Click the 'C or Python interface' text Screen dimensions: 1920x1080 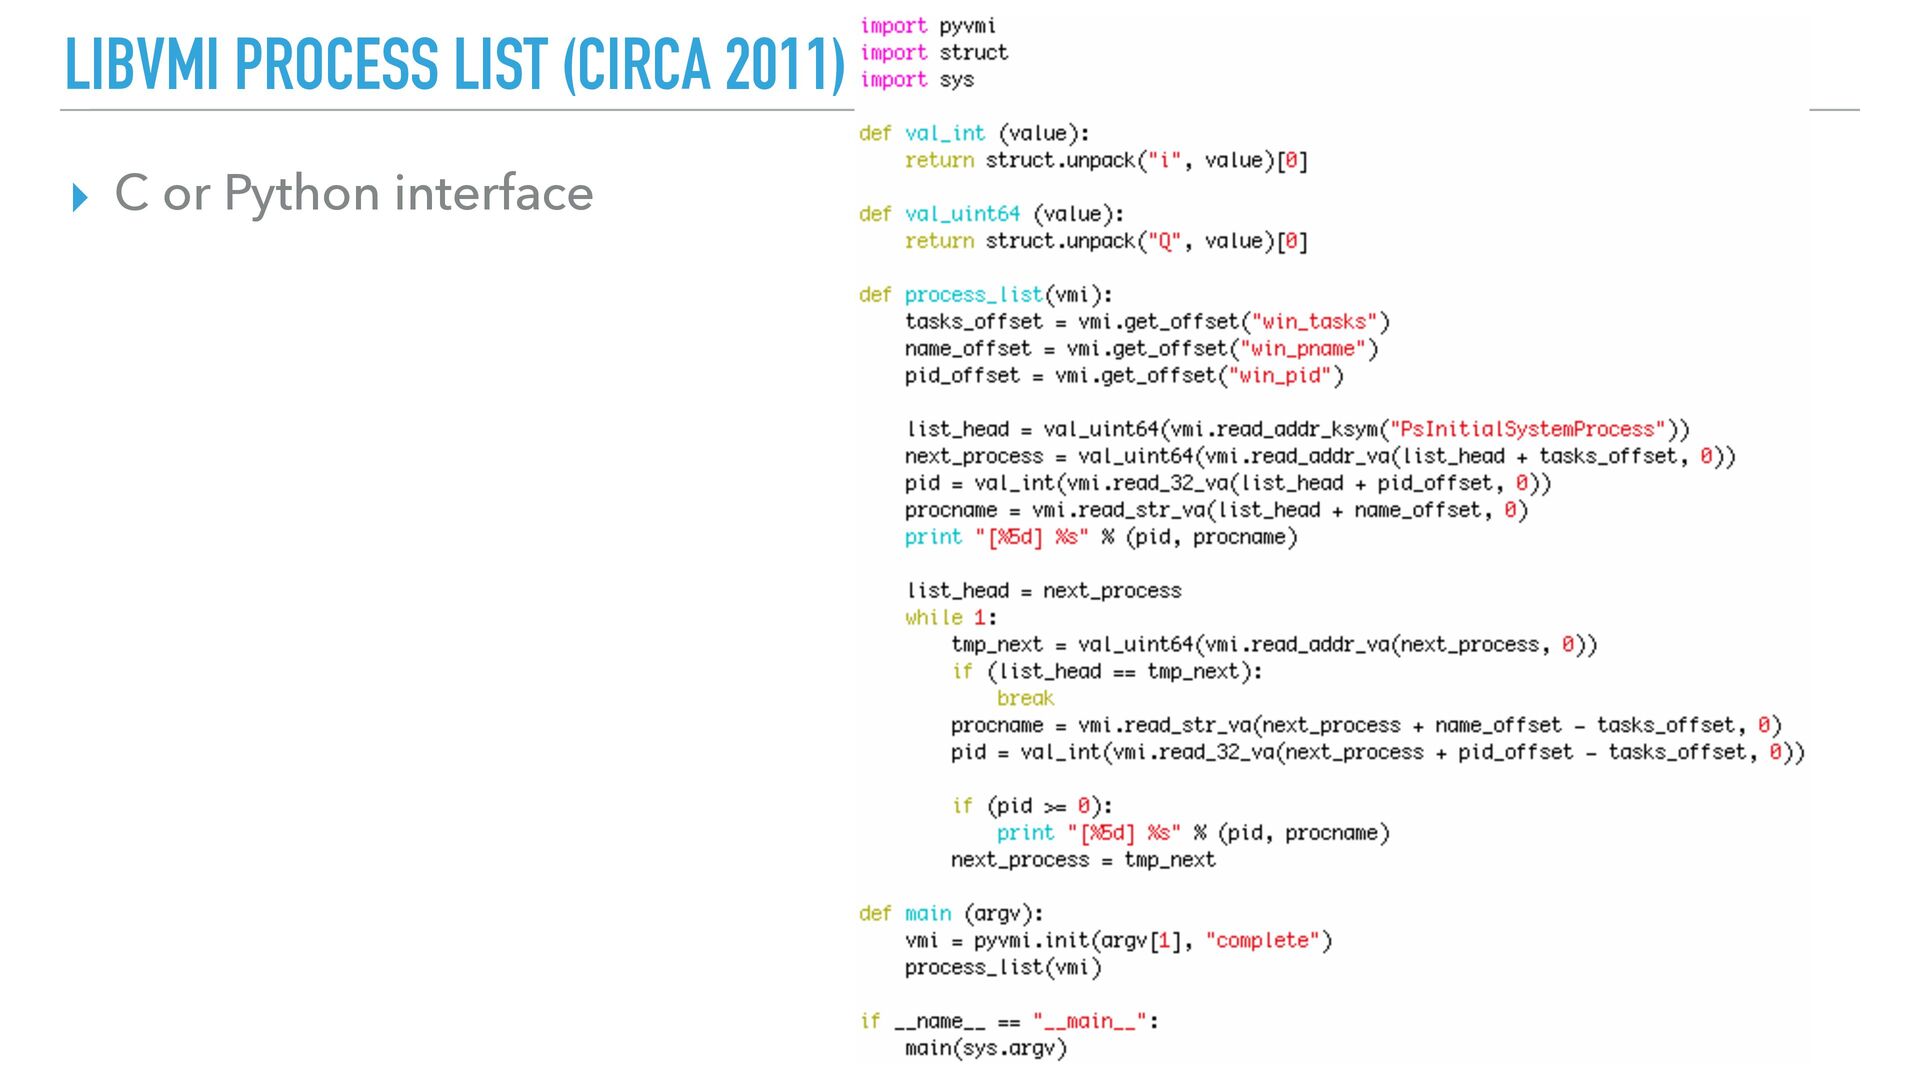click(x=354, y=193)
